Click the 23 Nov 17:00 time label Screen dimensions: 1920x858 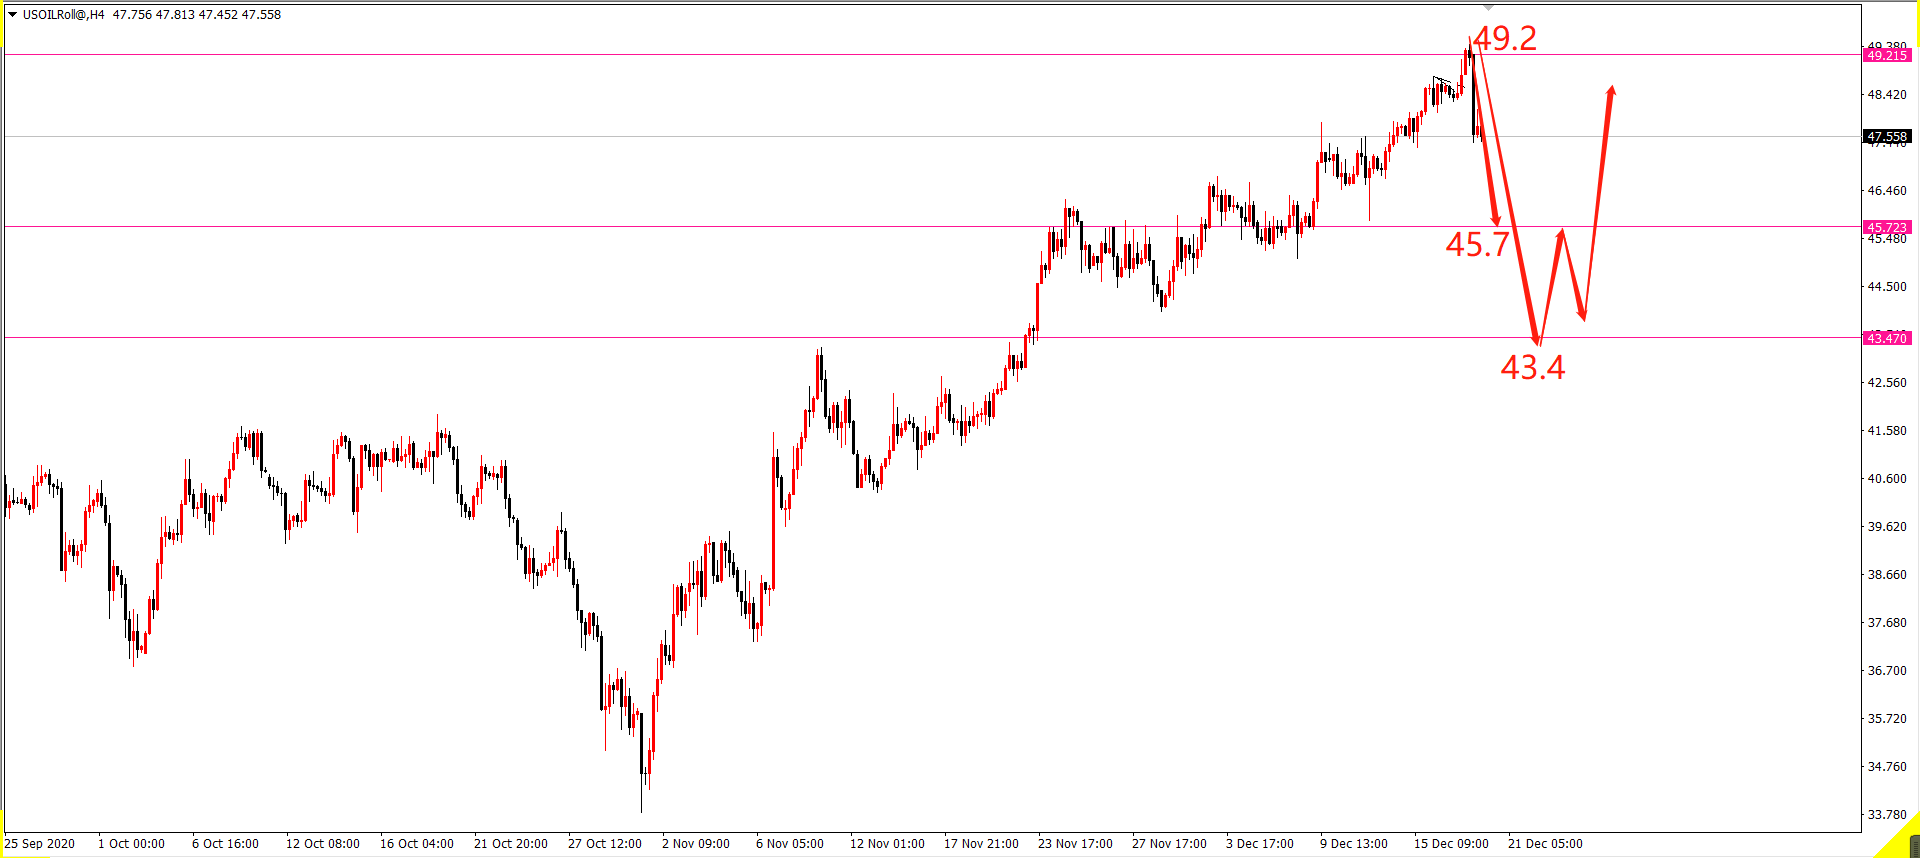(x=1075, y=844)
